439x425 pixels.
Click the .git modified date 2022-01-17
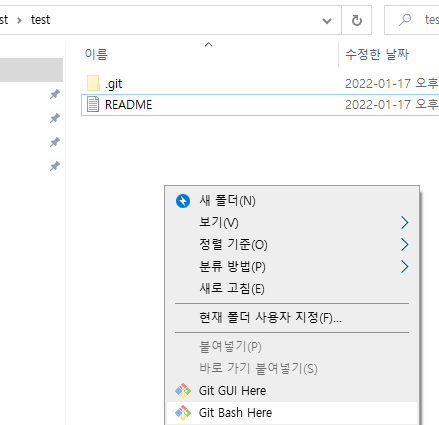(378, 84)
